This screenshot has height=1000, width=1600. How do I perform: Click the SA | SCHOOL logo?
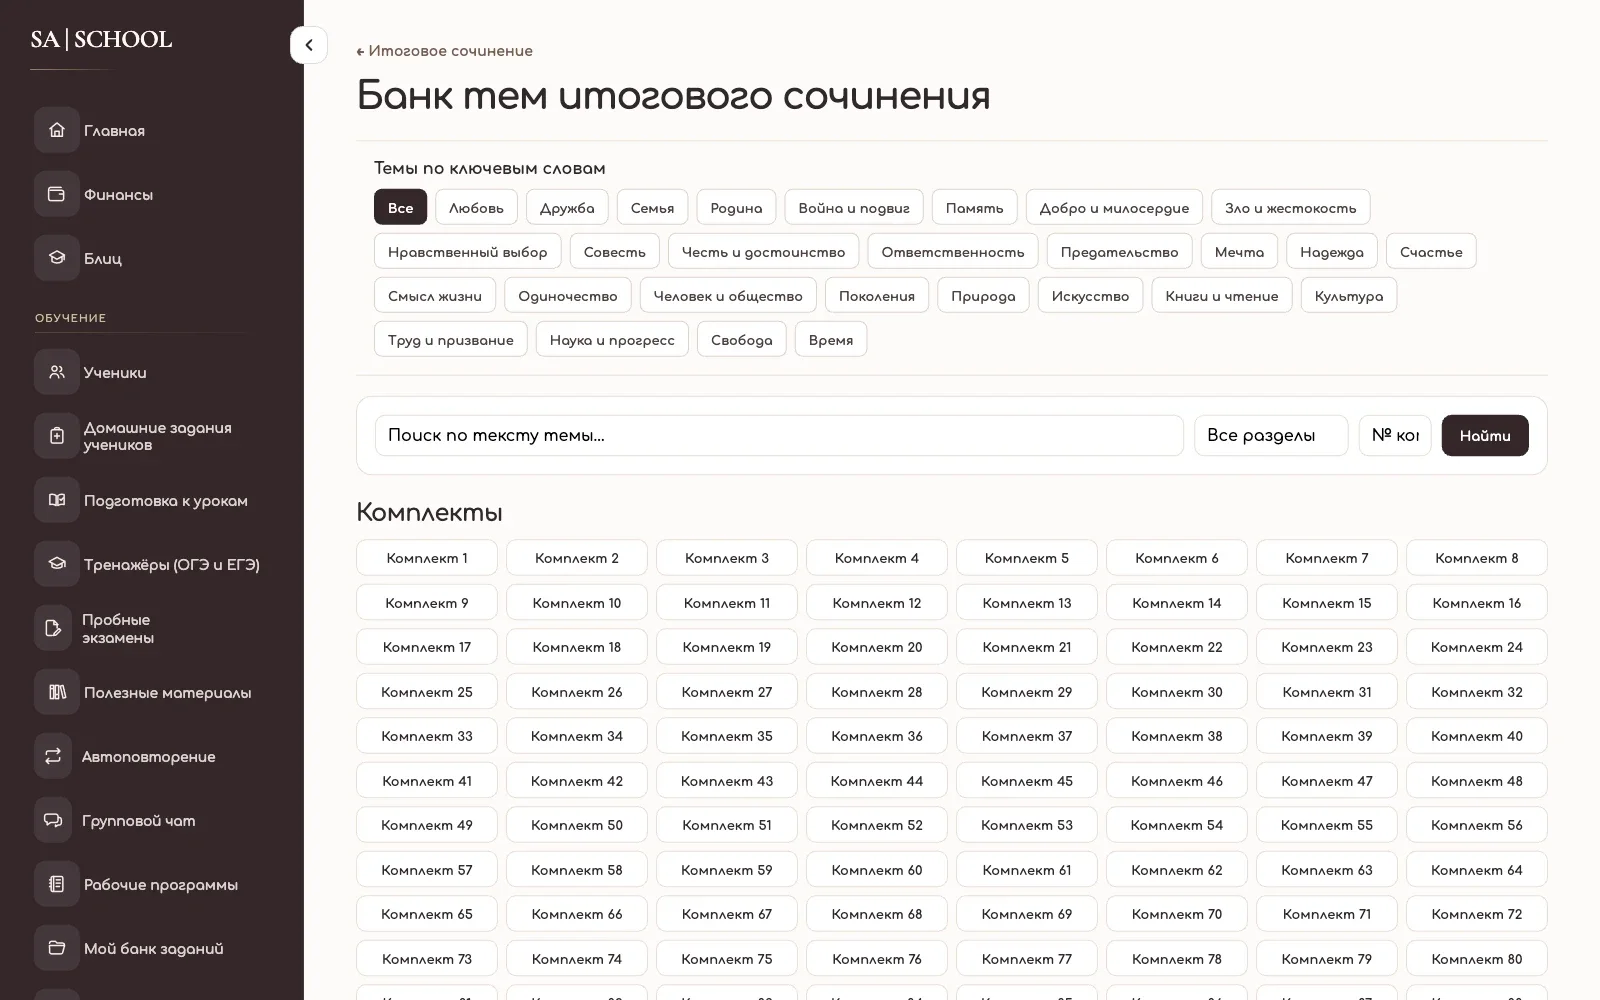[101, 39]
